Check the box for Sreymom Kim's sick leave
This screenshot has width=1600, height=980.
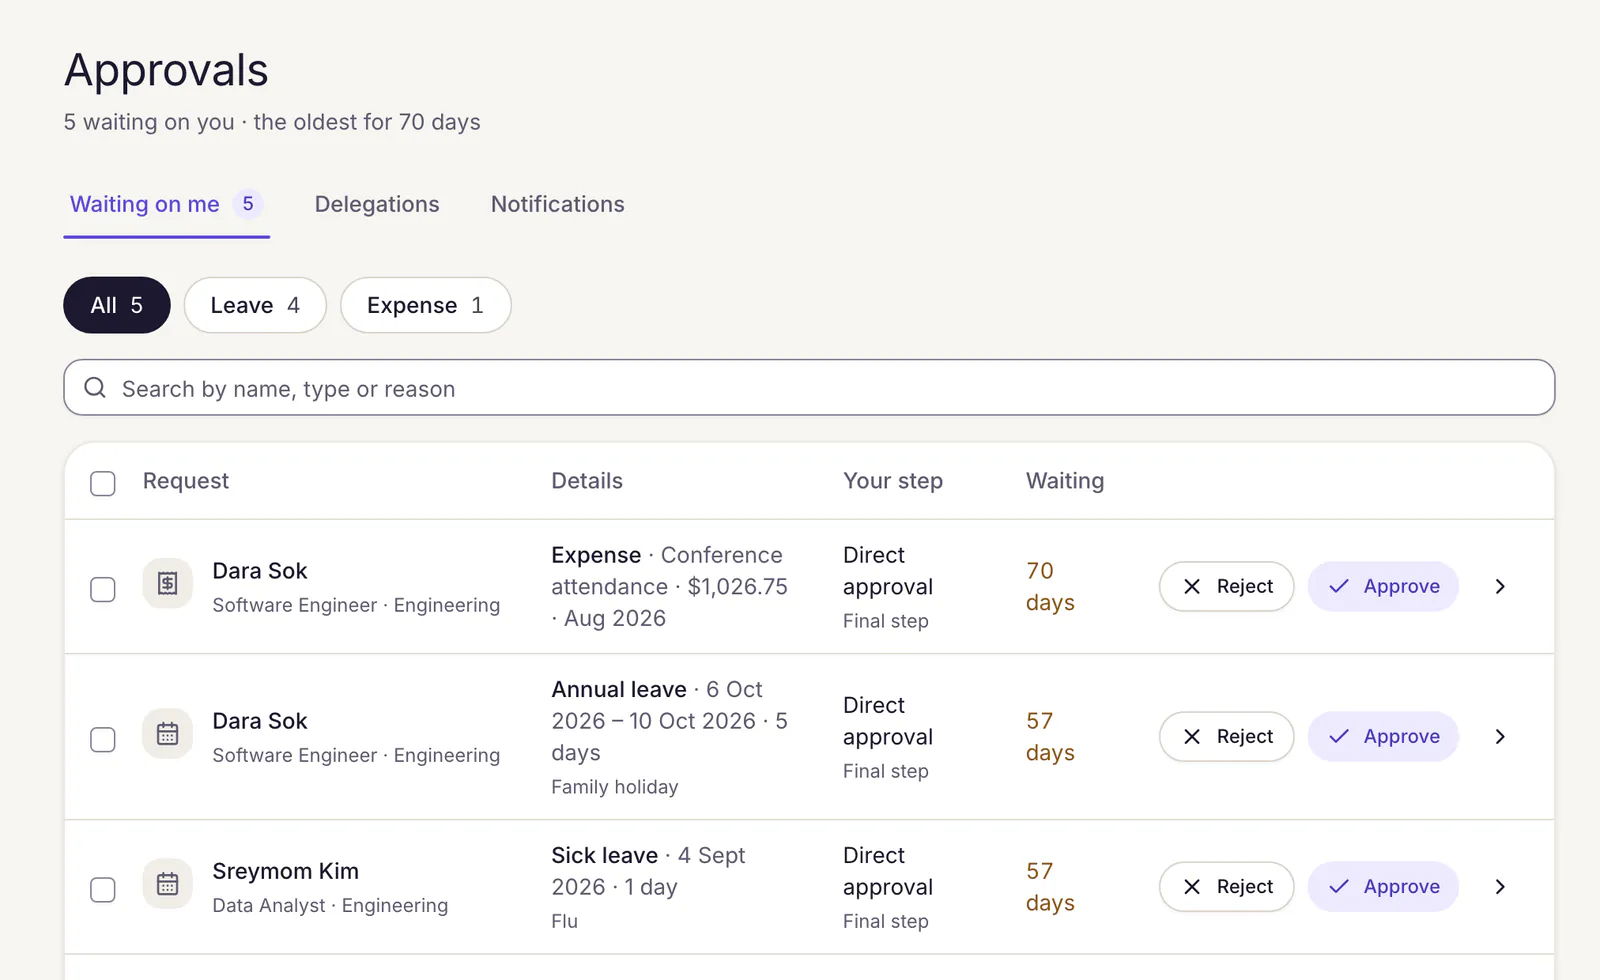click(103, 890)
